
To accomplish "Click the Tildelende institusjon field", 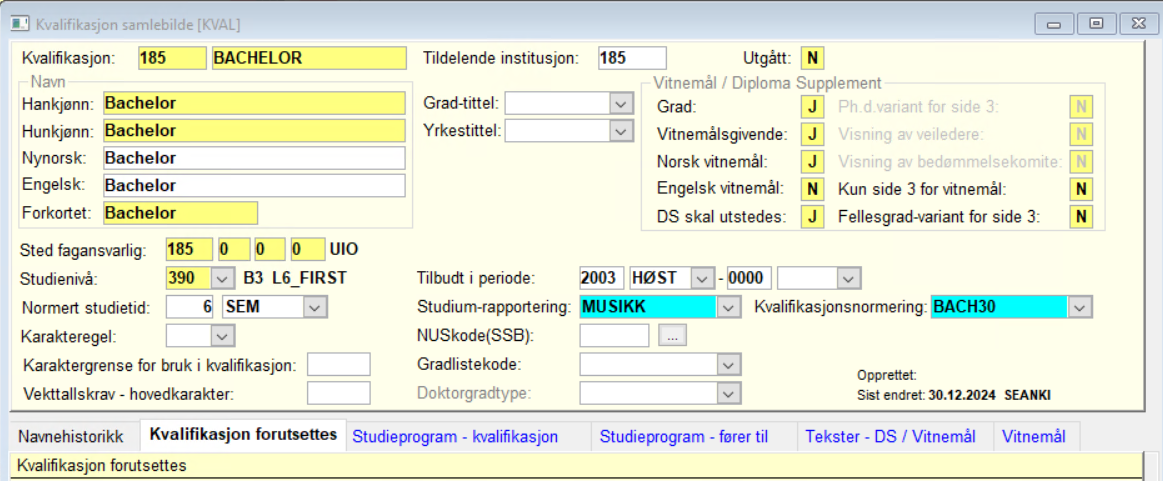I will [632, 58].
